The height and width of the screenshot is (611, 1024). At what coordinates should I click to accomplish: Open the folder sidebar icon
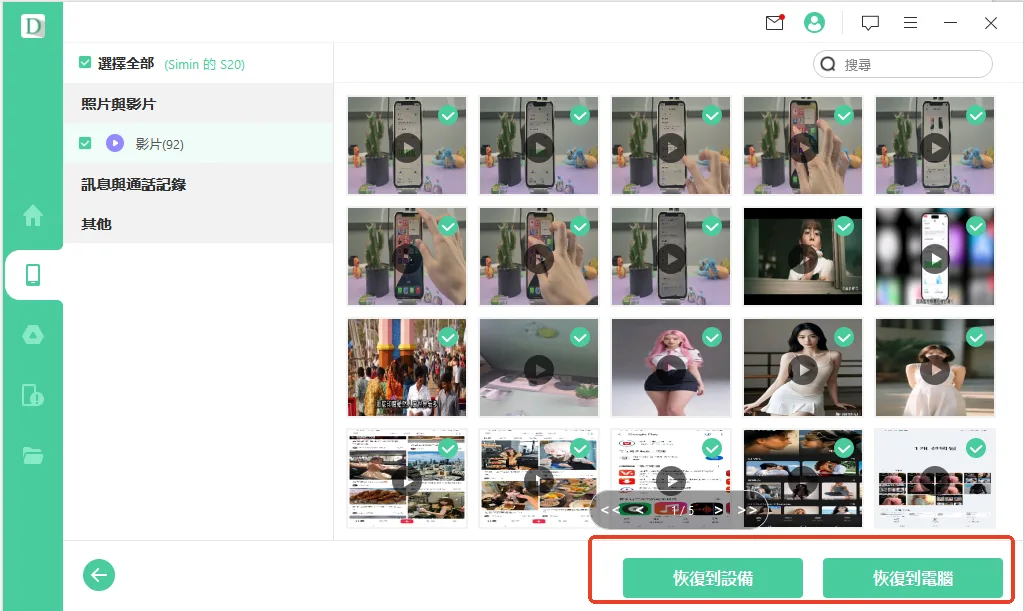[x=33, y=455]
